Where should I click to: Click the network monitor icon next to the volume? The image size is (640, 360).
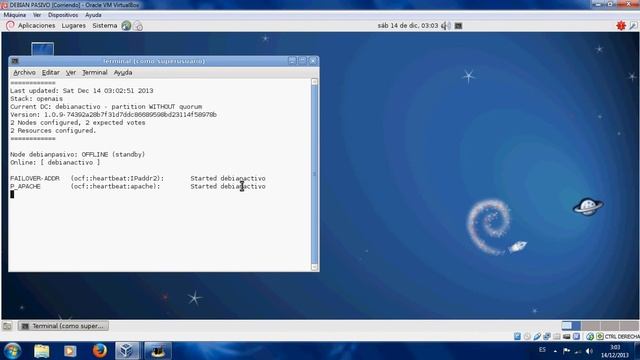[458, 26]
